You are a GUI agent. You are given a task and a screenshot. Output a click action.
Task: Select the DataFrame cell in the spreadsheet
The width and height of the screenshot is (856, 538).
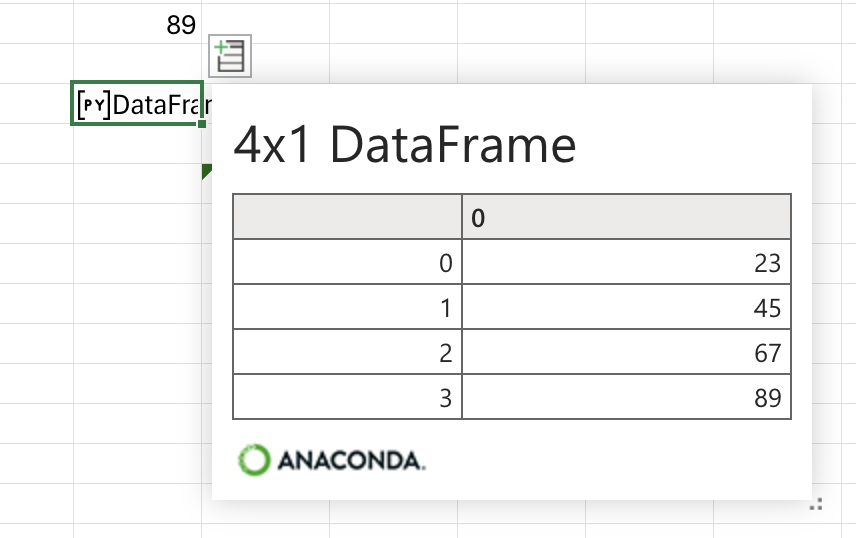(x=137, y=103)
